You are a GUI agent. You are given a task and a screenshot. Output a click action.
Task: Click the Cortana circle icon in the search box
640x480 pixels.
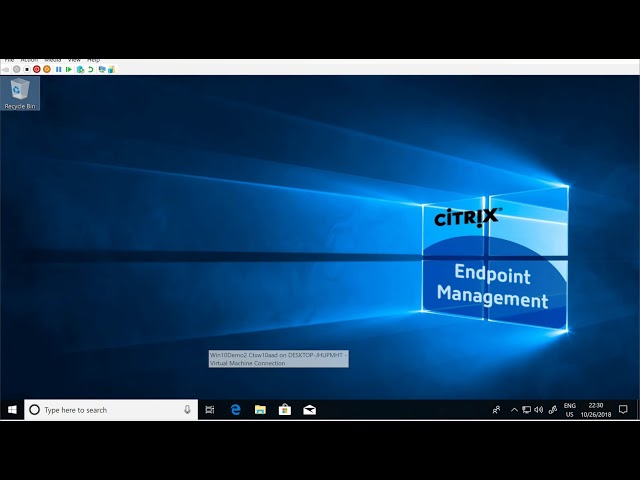coord(35,409)
